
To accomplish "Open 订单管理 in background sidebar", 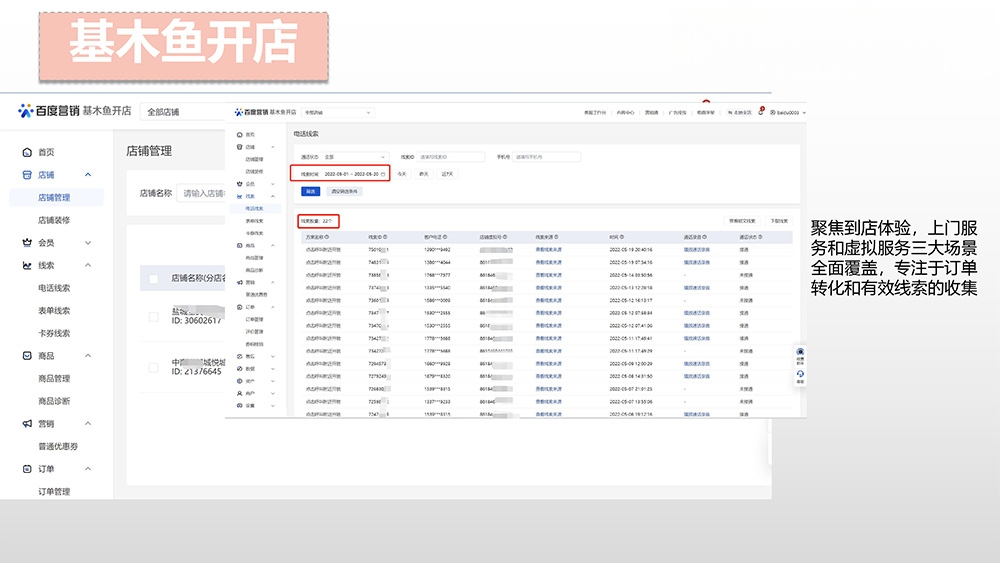I will click(54, 492).
